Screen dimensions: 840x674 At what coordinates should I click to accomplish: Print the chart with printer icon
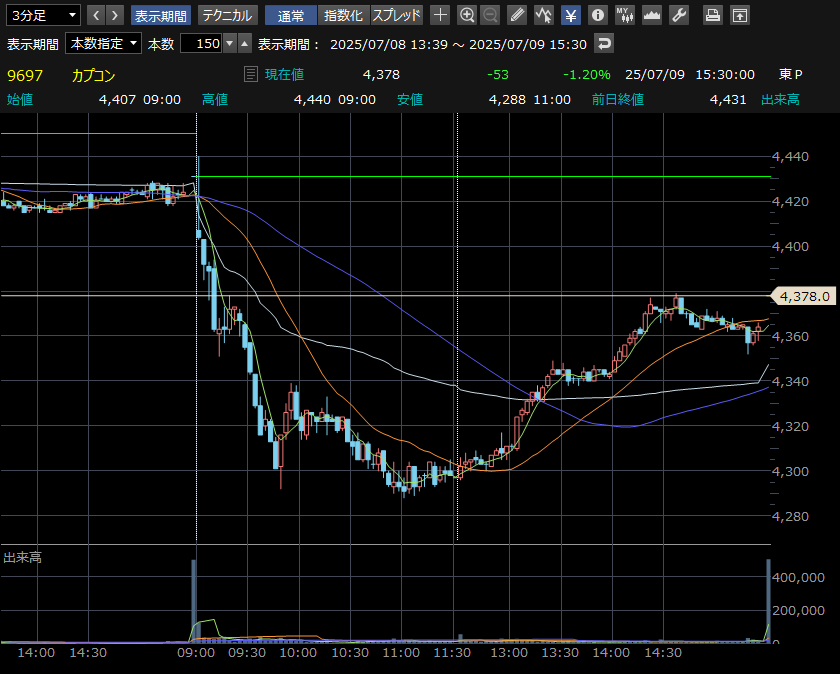click(x=713, y=15)
